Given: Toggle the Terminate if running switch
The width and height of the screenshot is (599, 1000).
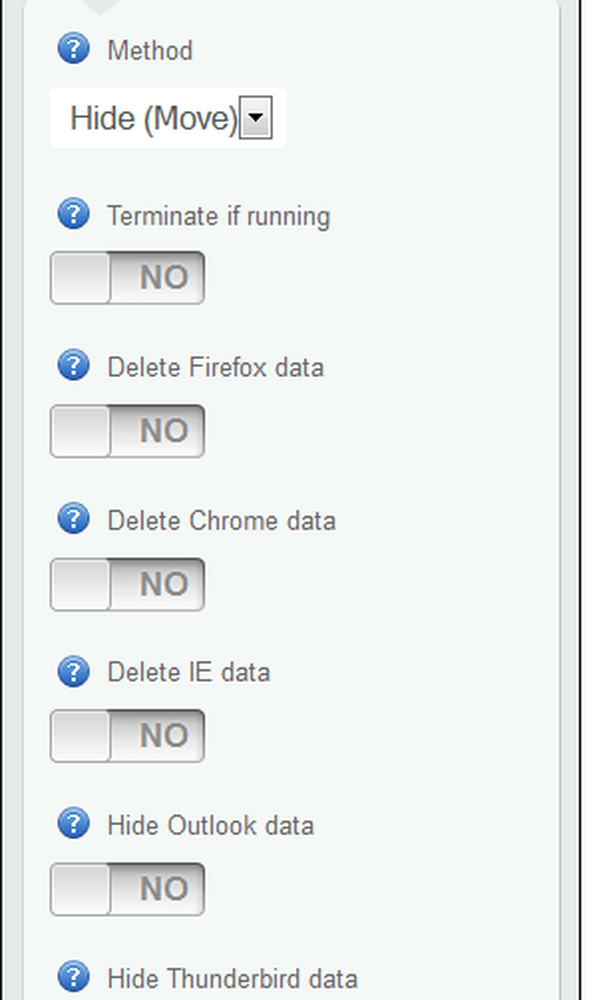Looking at the screenshot, I should (x=128, y=277).
